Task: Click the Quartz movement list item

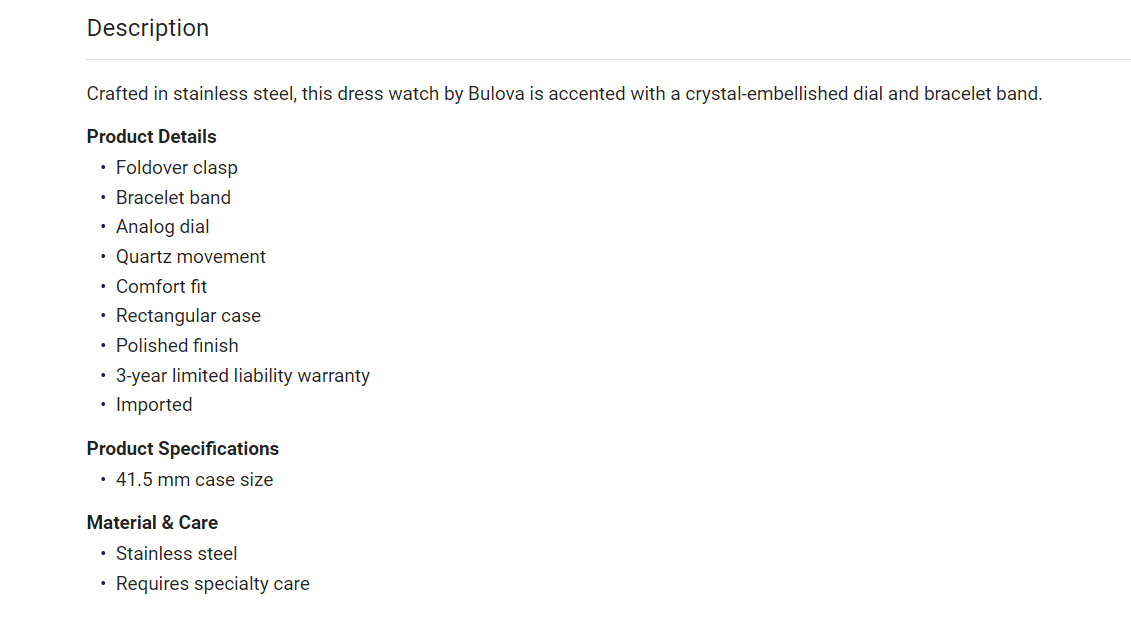Action: (190, 256)
